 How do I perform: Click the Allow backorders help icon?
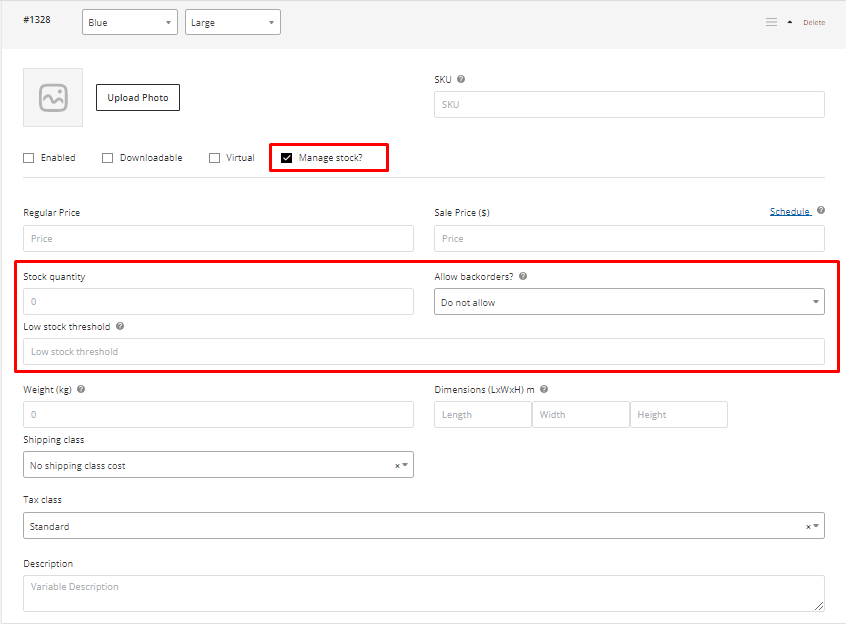(x=523, y=277)
